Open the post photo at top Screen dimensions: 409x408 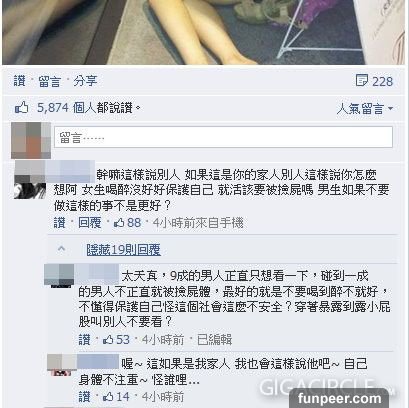click(x=203, y=32)
